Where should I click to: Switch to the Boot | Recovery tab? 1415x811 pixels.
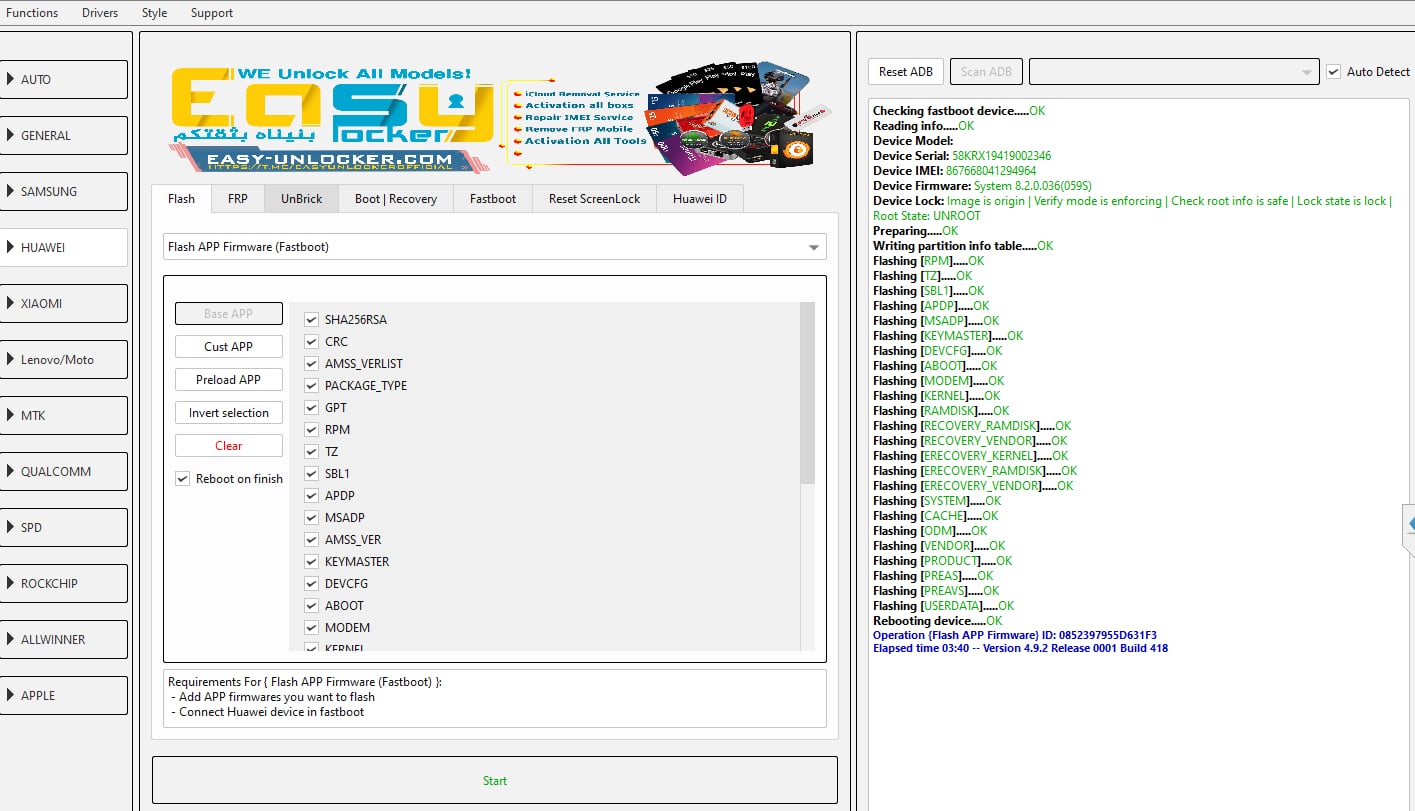click(x=396, y=199)
